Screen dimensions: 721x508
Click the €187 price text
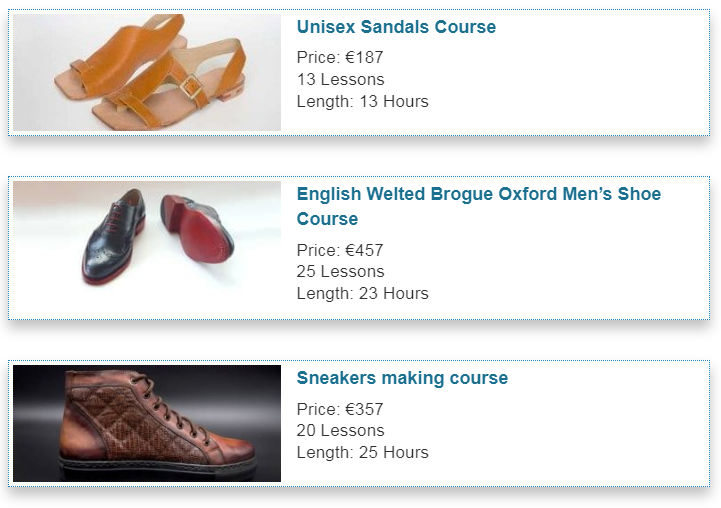click(340, 58)
